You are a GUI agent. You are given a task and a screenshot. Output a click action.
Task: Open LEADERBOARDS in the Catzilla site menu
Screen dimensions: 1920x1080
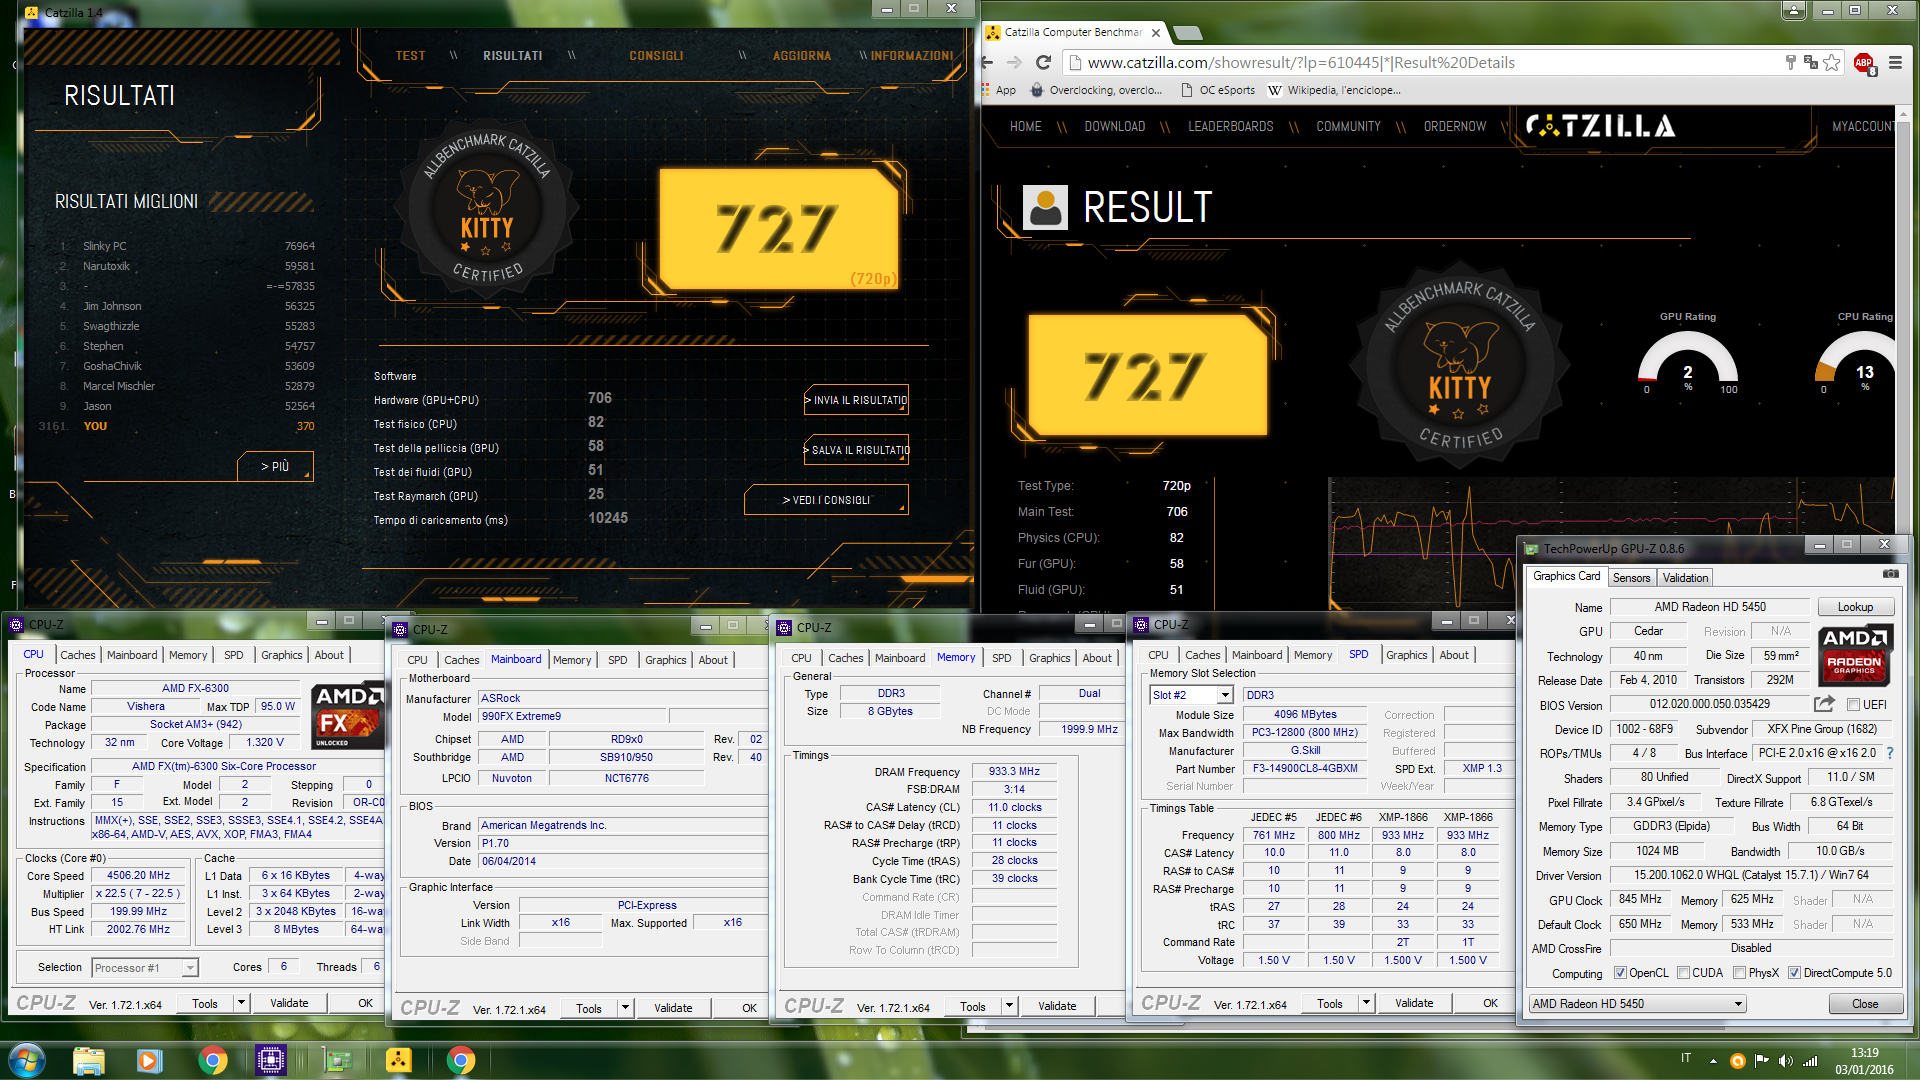tap(1230, 127)
